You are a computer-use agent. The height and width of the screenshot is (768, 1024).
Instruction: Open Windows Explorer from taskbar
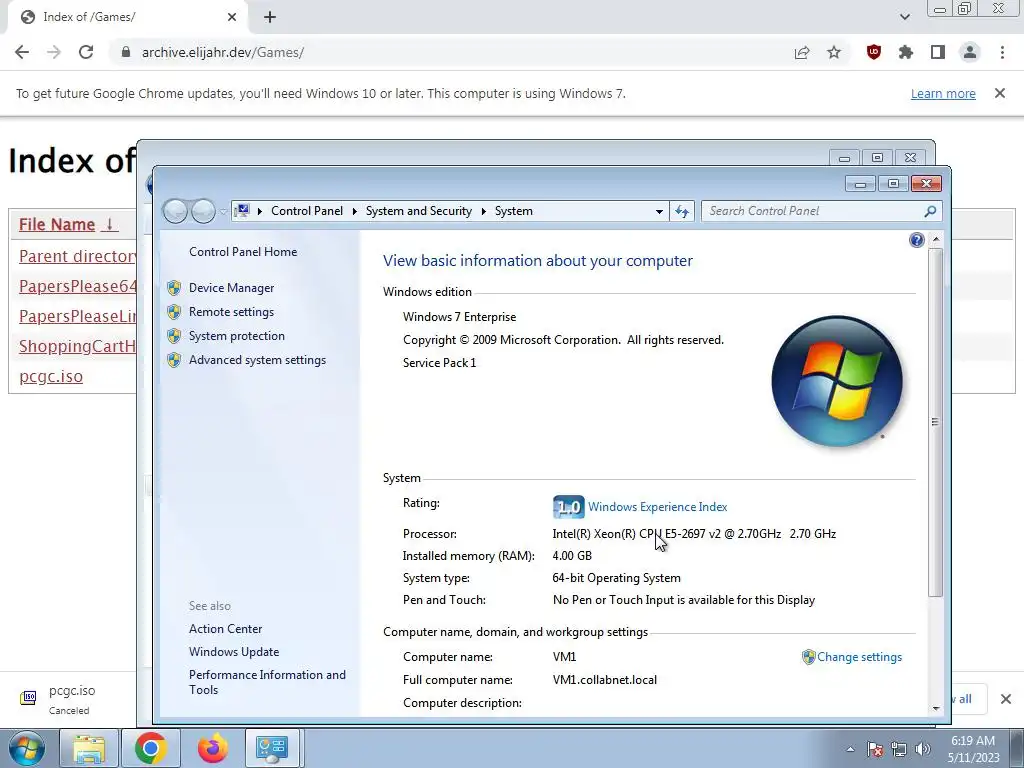click(89, 748)
